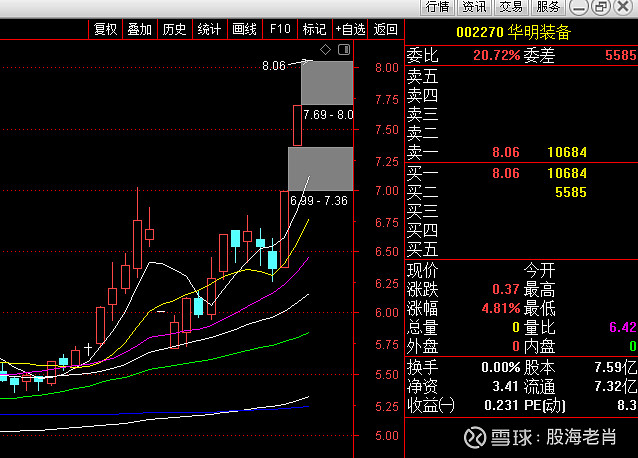Image resolution: width=638 pixels, height=458 pixels.
Task: Click the 涨幅 value 4.81%
Action: pyautogui.click(x=501, y=308)
